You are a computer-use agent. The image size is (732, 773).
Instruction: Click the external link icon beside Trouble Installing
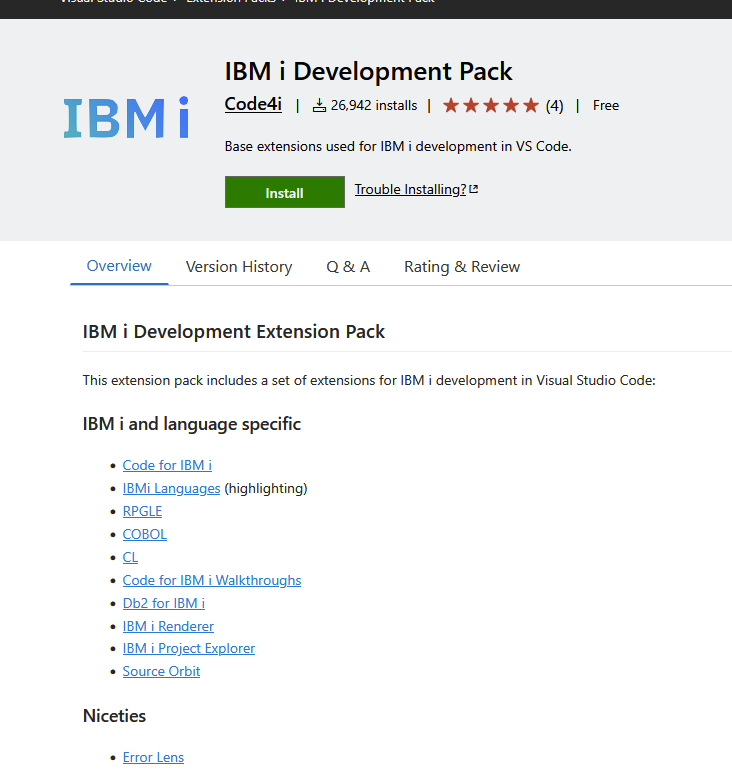click(474, 189)
